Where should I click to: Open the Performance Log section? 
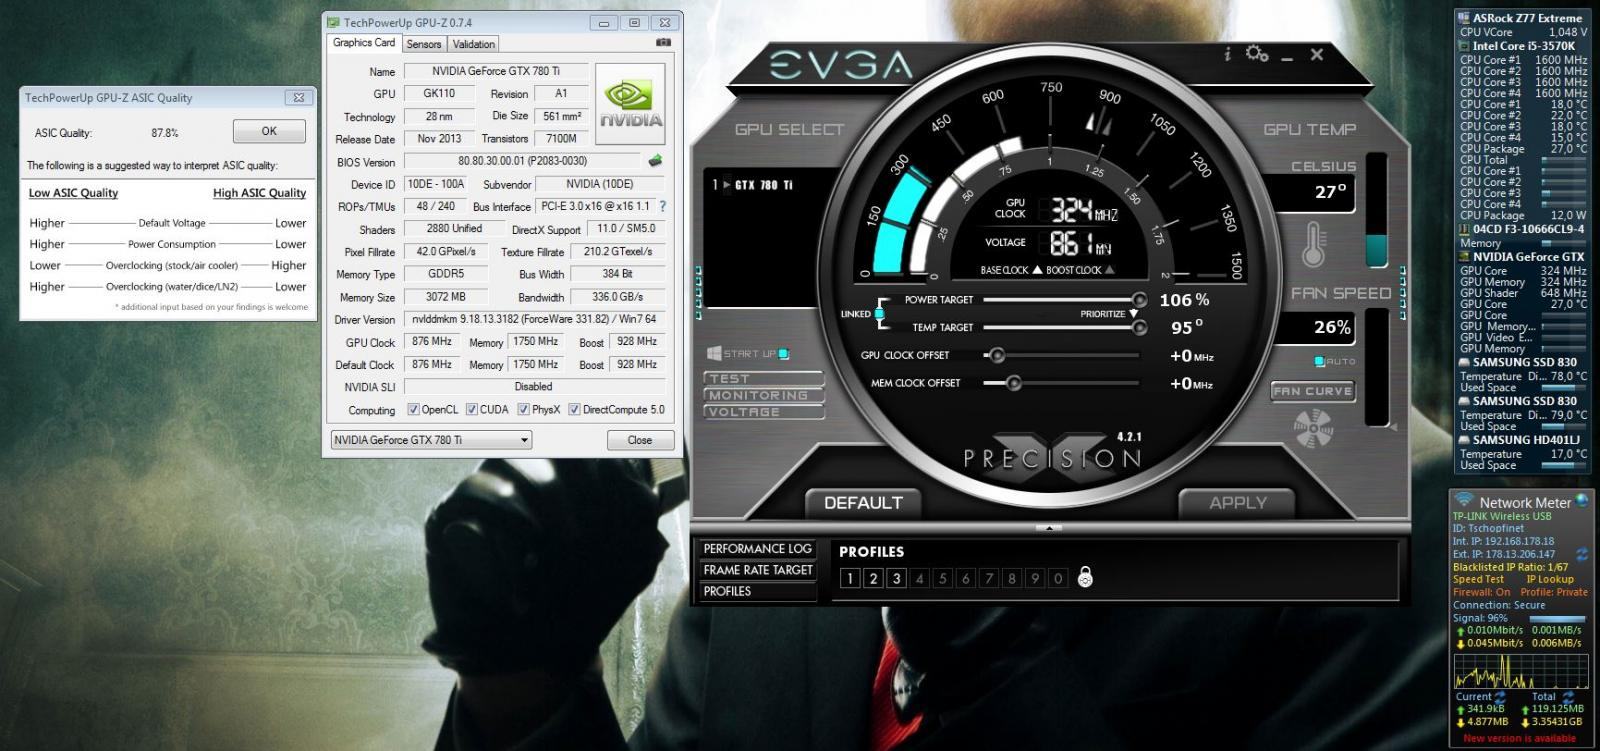(757, 549)
